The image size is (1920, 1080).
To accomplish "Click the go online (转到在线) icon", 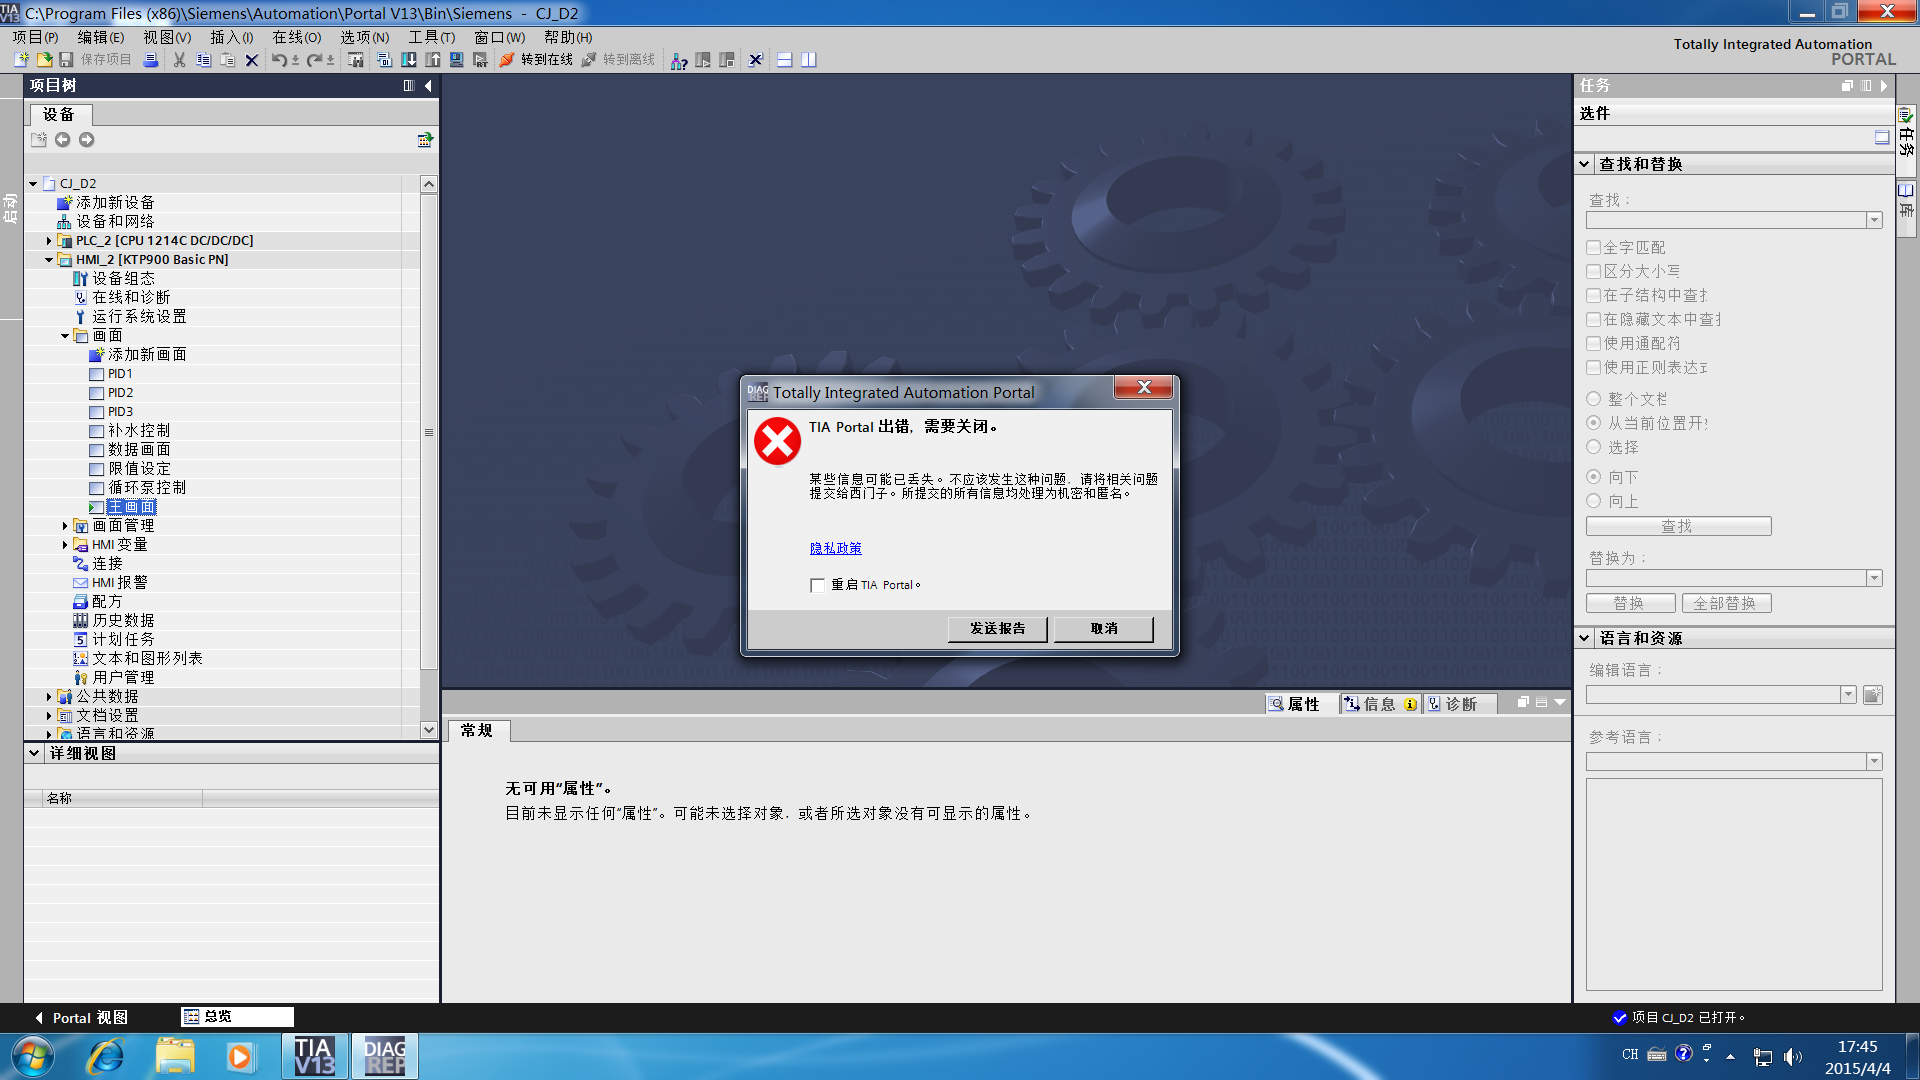I will 507,60.
